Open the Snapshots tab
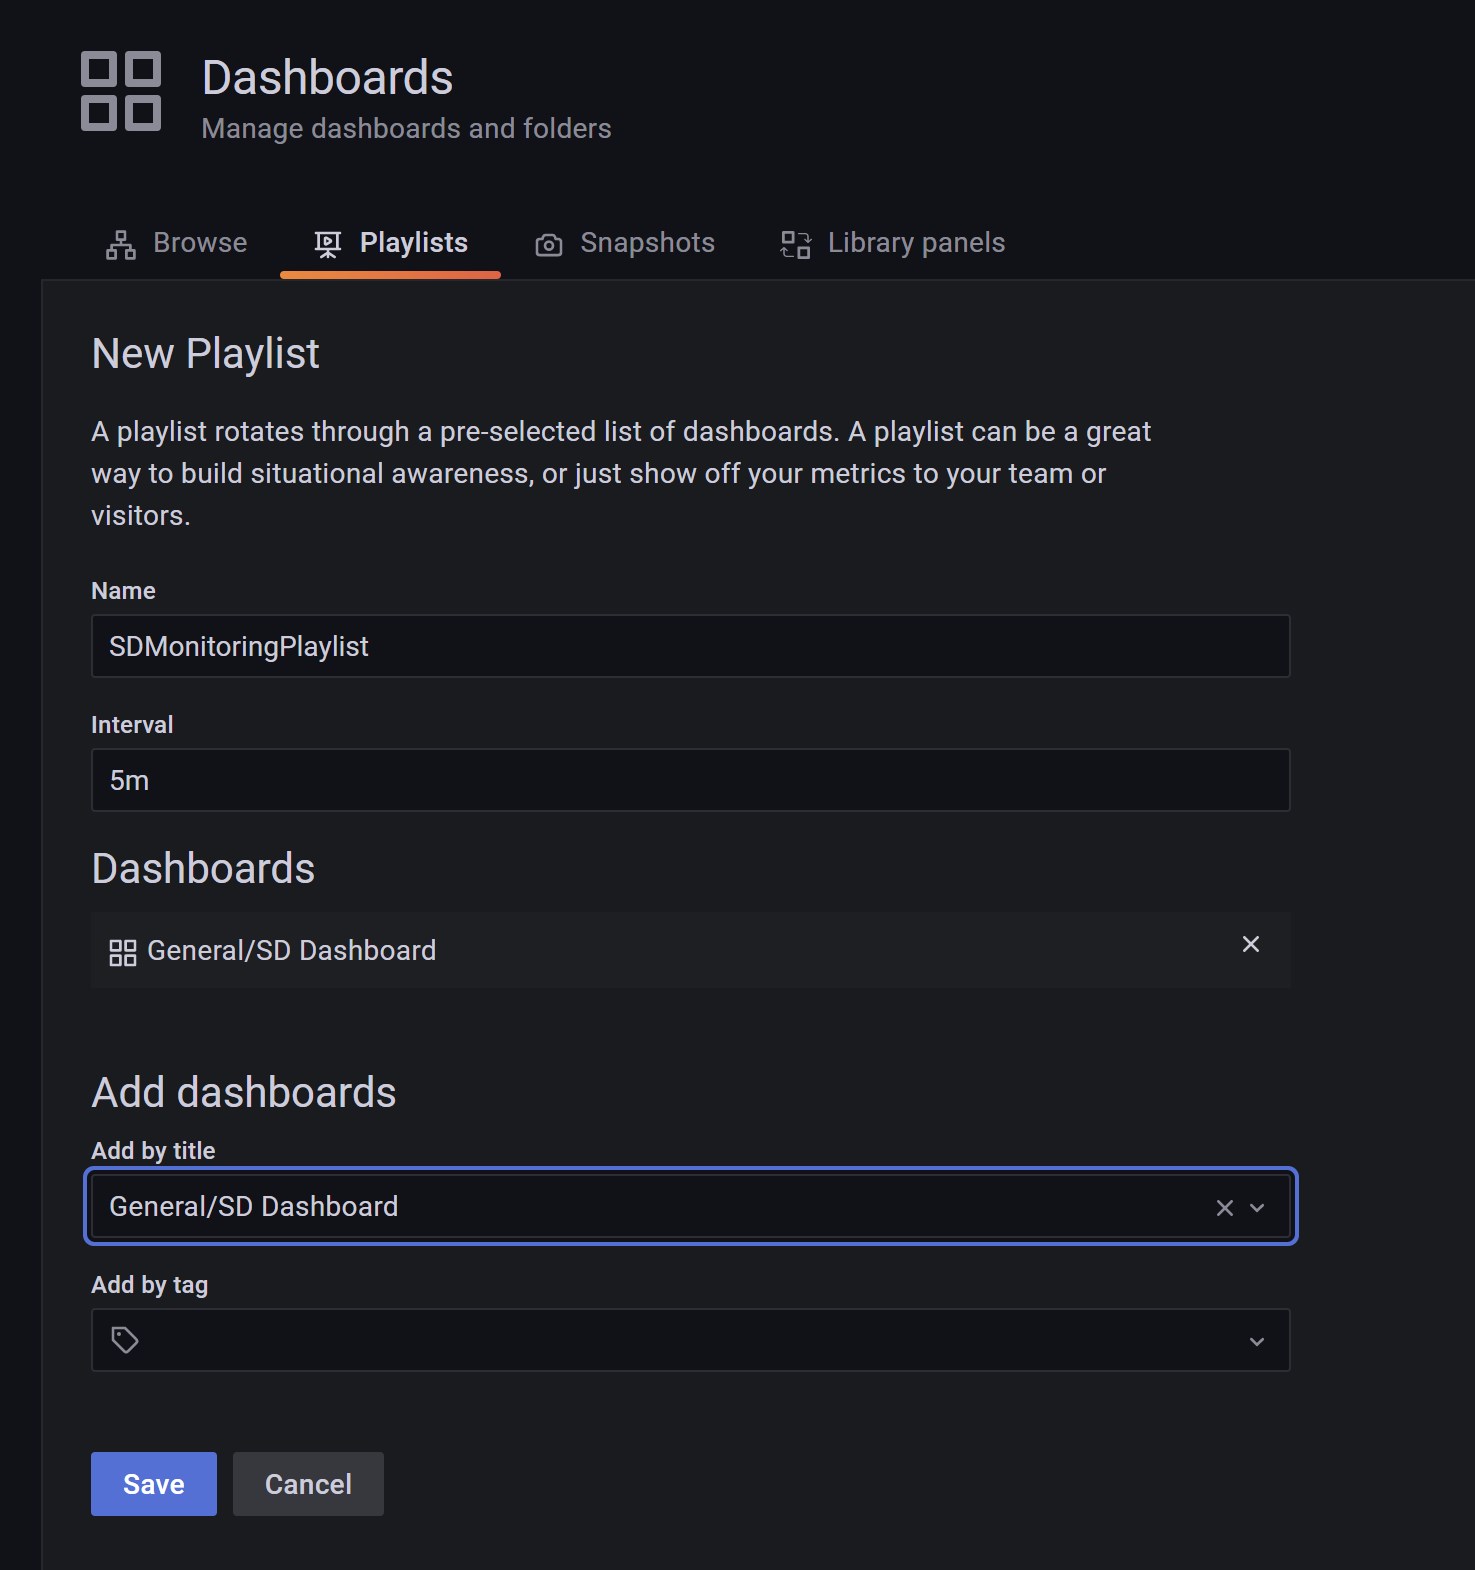The image size is (1475, 1570). [647, 243]
